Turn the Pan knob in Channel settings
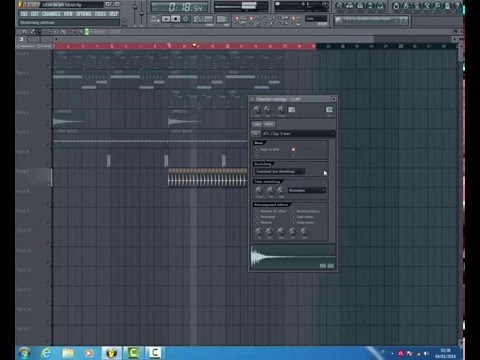The width and height of the screenshot is (480, 360). pyautogui.click(x=256, y=109)
